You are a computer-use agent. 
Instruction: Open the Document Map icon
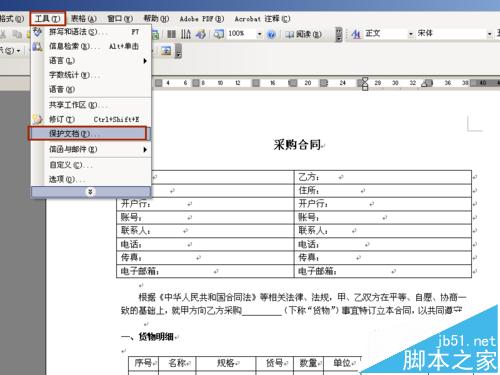pyautogui.click(x=219, y=34)
